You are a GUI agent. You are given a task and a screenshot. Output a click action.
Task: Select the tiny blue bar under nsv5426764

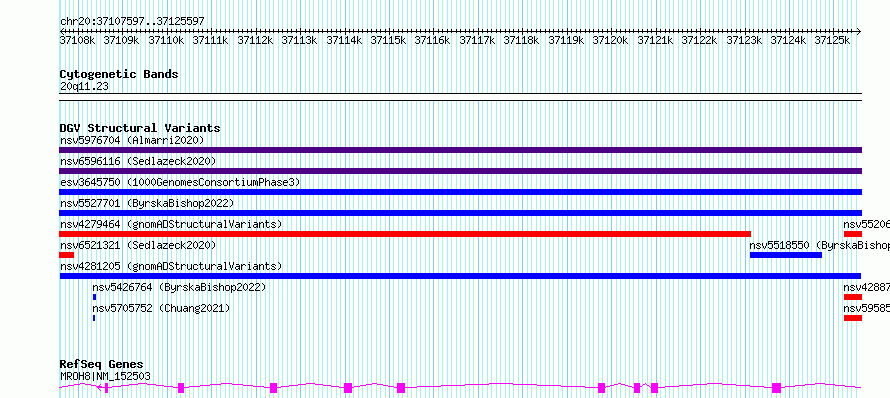(x=94, y=297)
